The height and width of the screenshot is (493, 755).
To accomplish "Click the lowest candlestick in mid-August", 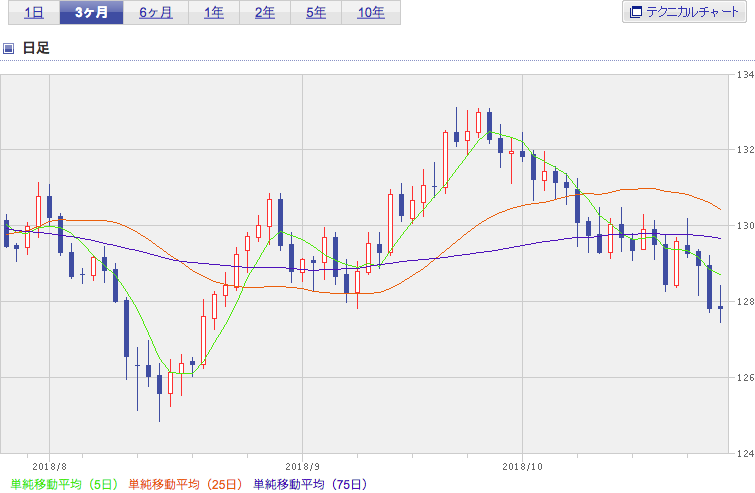I will click(159, 384).
